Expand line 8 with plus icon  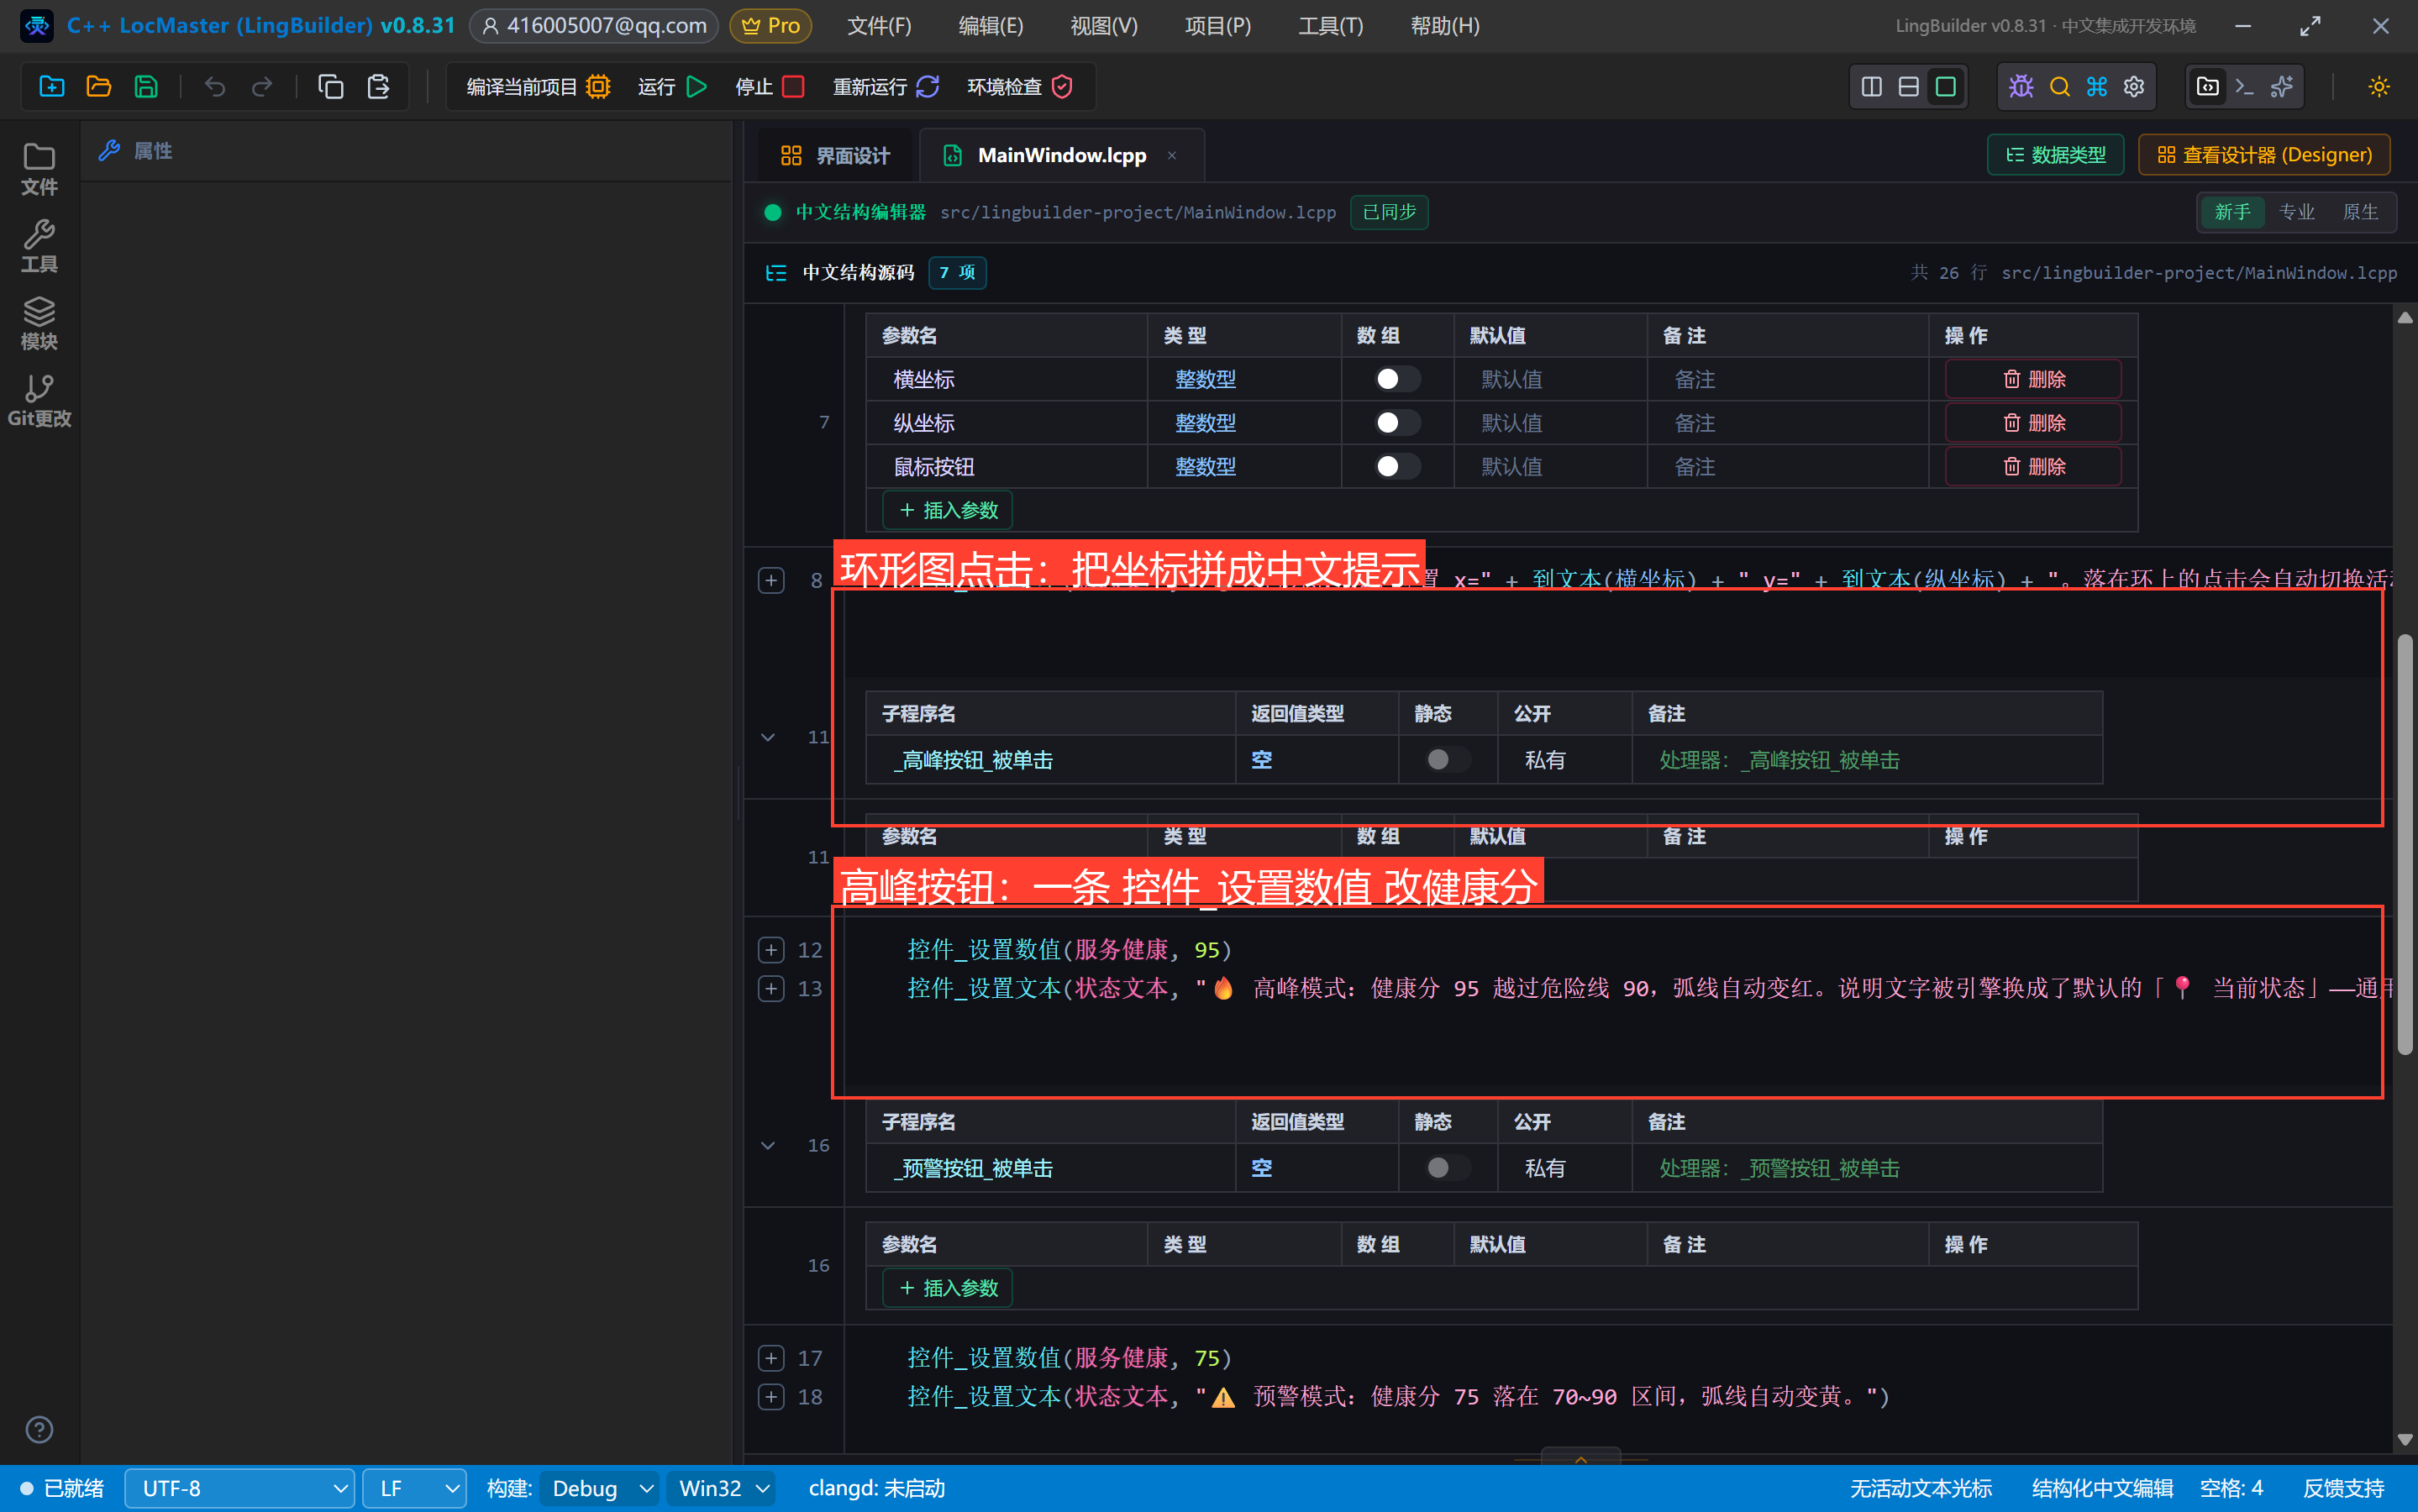coord(771,581)
